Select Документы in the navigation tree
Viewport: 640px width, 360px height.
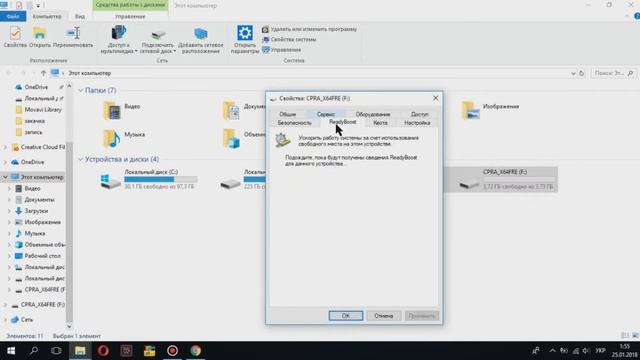pos(39,200)
